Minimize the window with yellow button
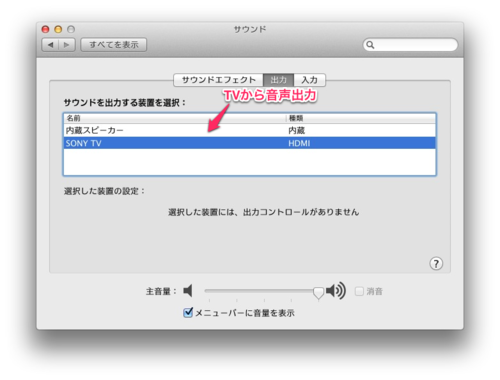 pos(58,29)
